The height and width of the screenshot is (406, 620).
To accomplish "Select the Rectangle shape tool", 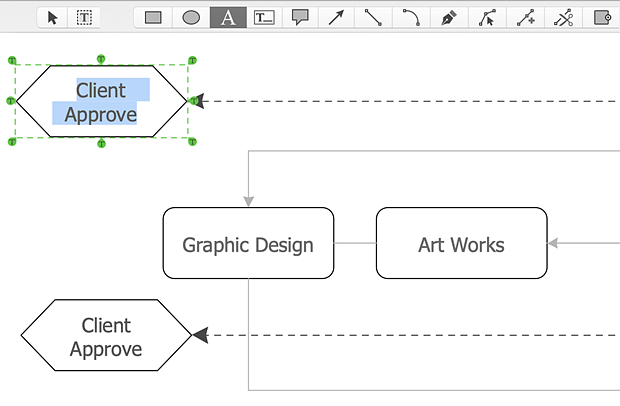I will pos(152,17).
